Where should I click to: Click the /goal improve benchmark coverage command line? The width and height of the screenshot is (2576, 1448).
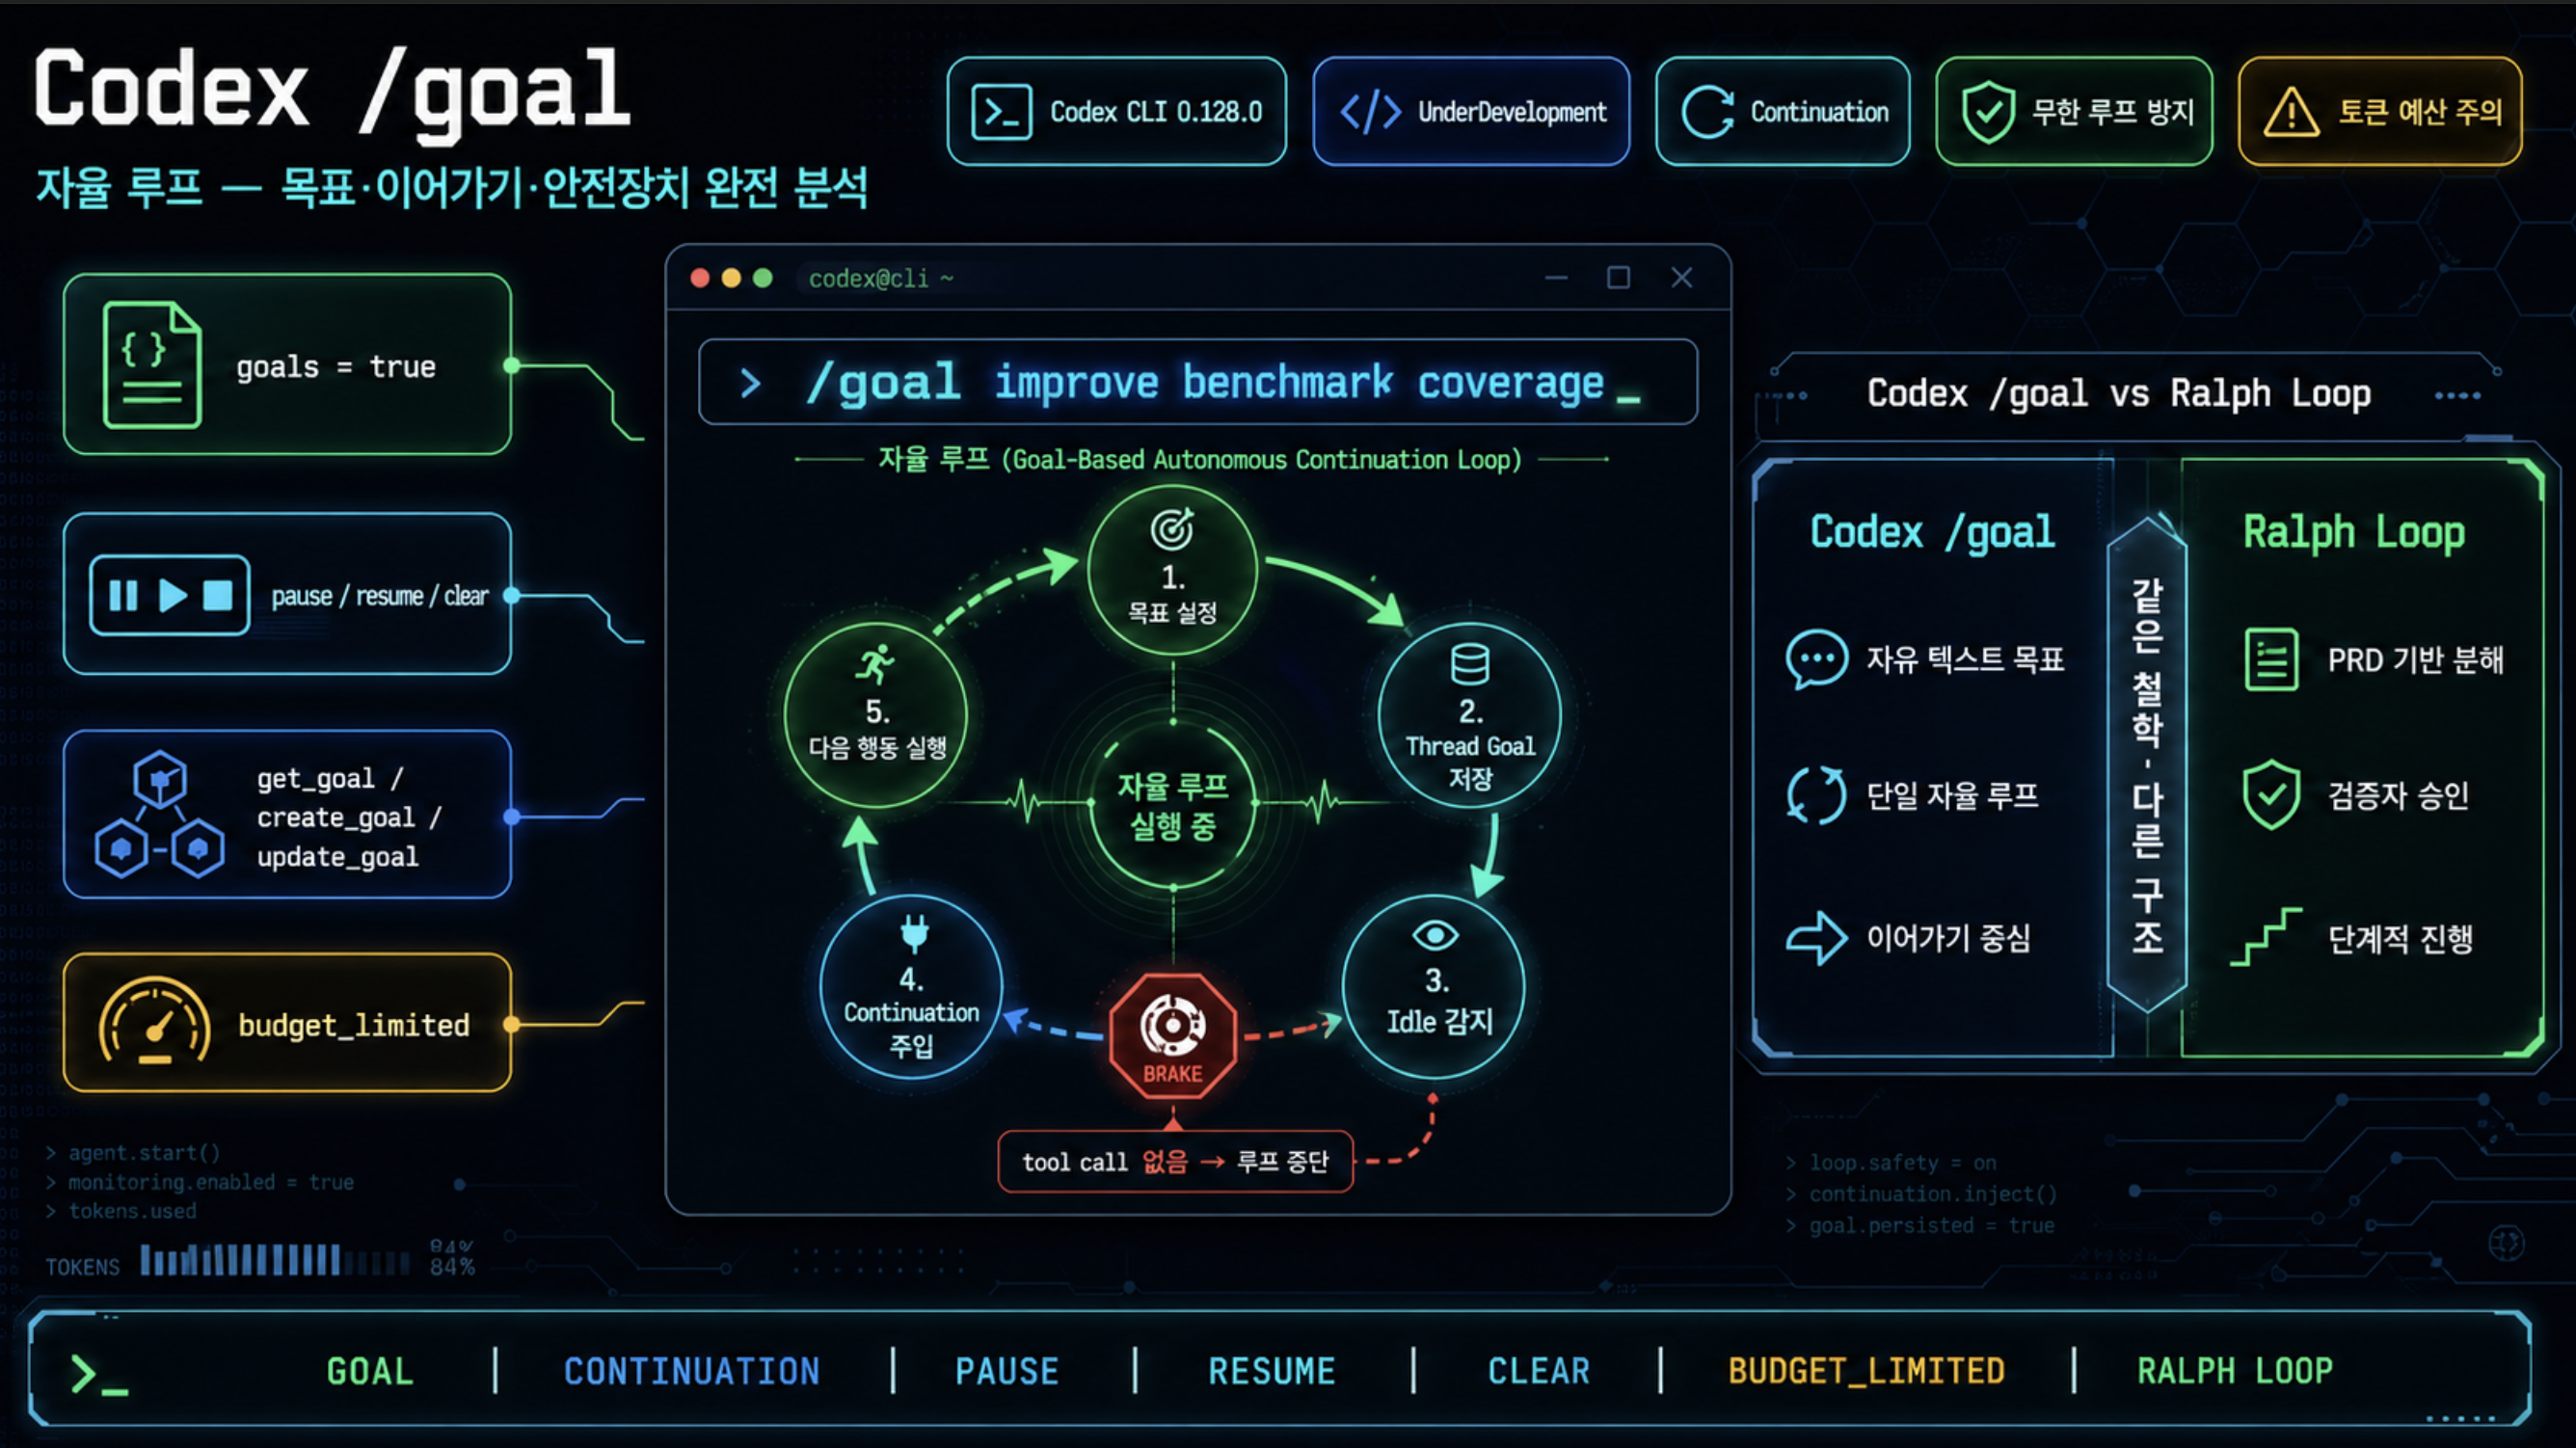1197,382
